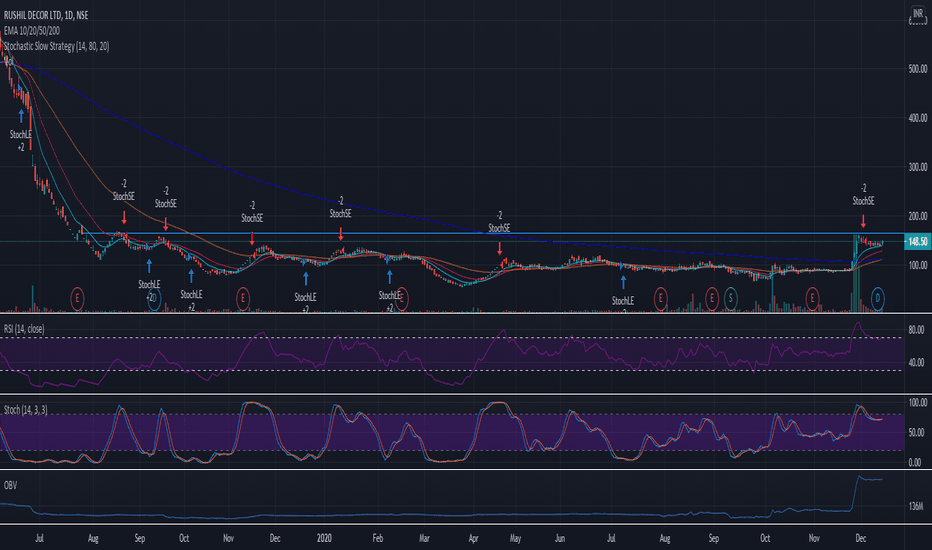Select the StochSE sell arrow near January 2020

pos(341,234)
